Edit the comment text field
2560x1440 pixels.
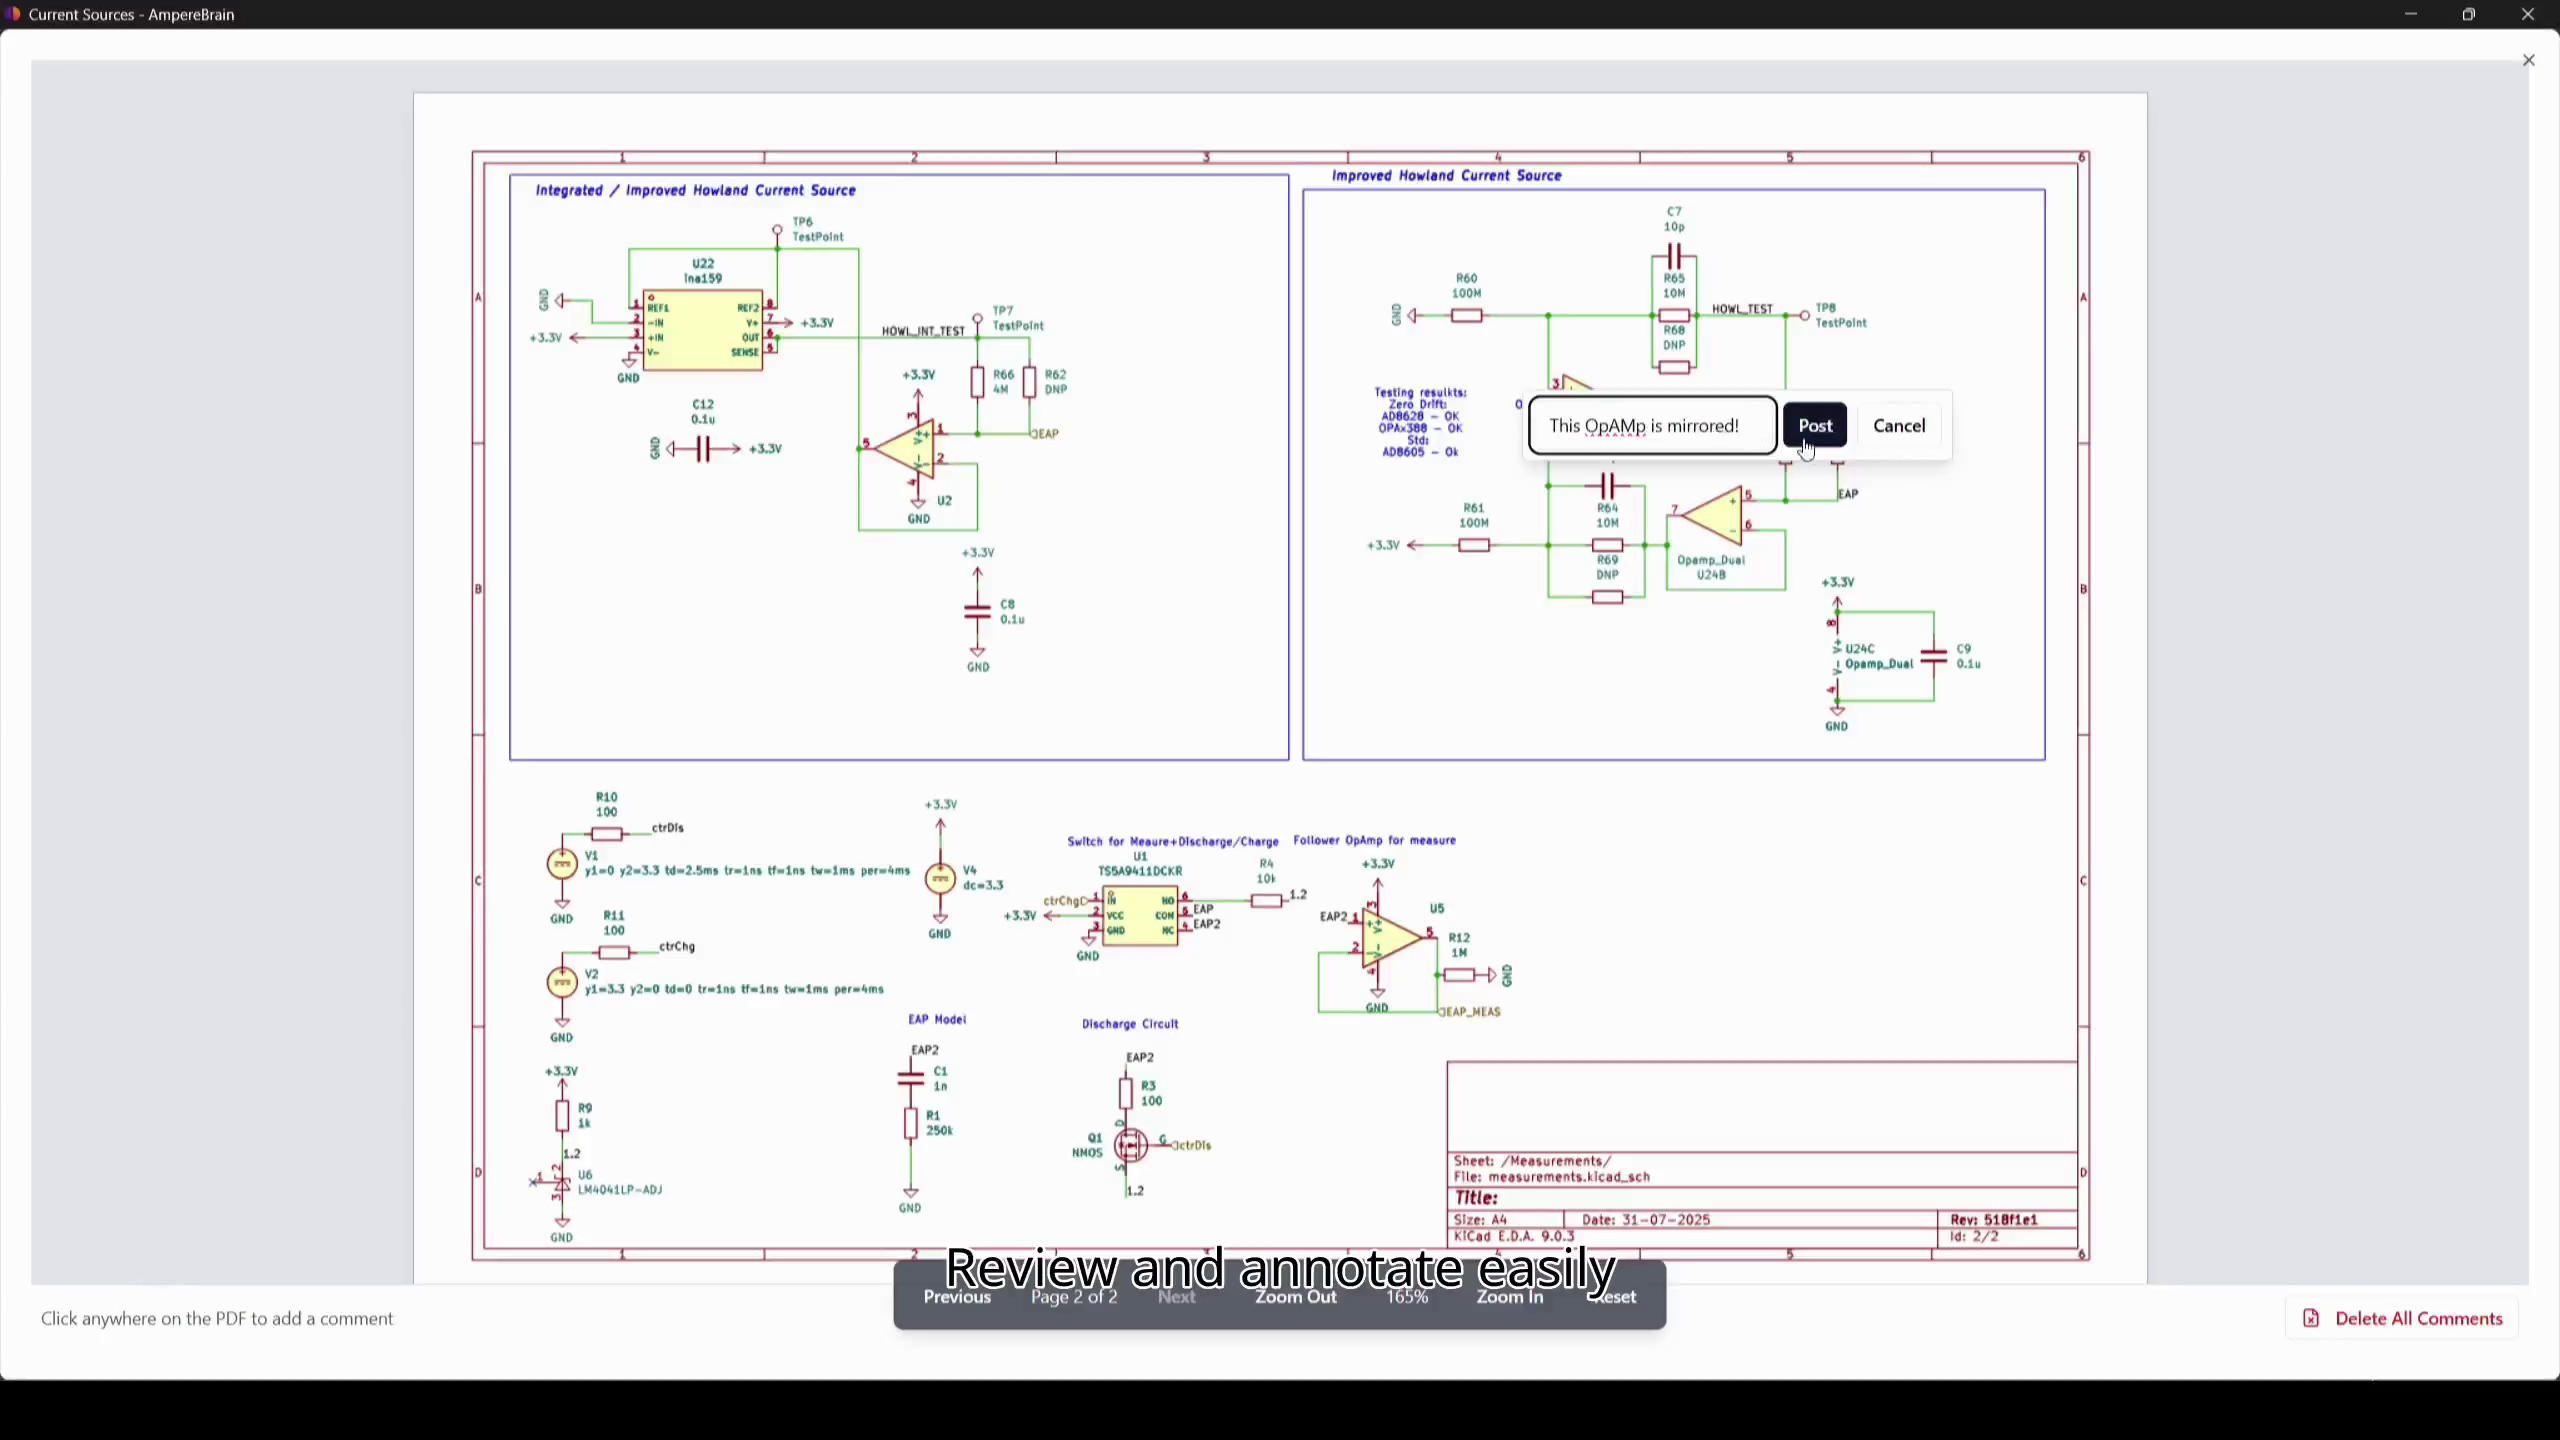point(1652,426)
